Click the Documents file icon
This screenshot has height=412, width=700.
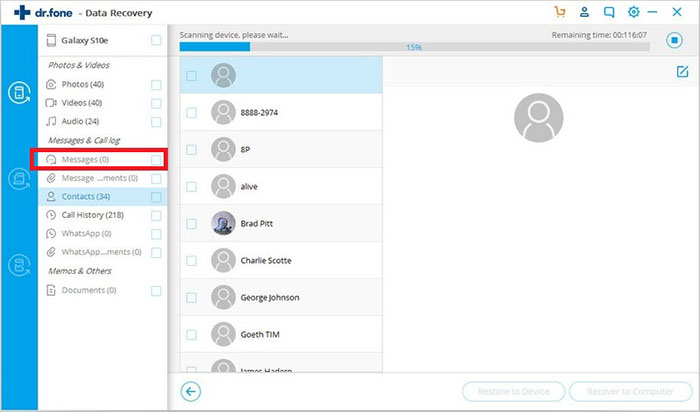pyautogui.click(x=51, y=291)
